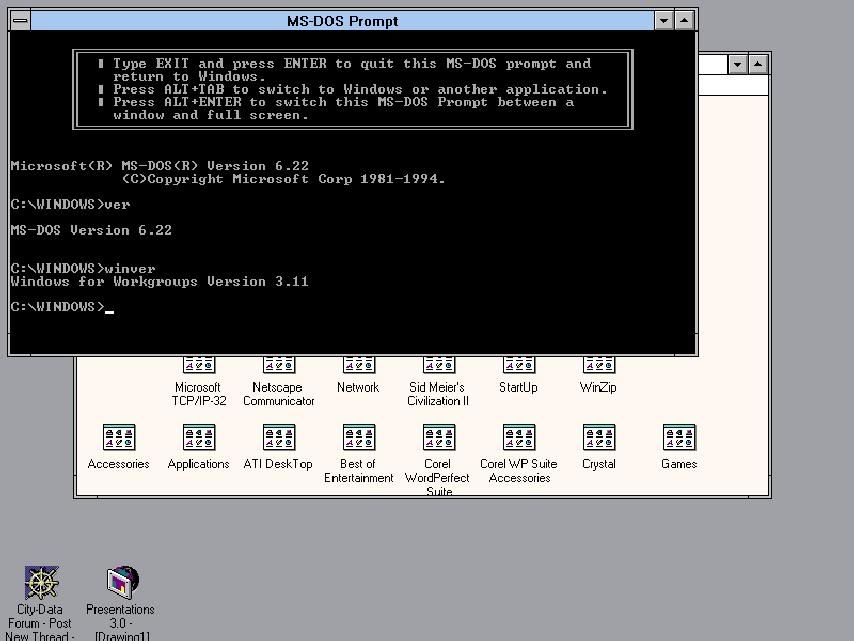The image size is (854, 641).
Task: Click the 'C:\WINDOWS>winver' command line
Action: coord(83,268)
